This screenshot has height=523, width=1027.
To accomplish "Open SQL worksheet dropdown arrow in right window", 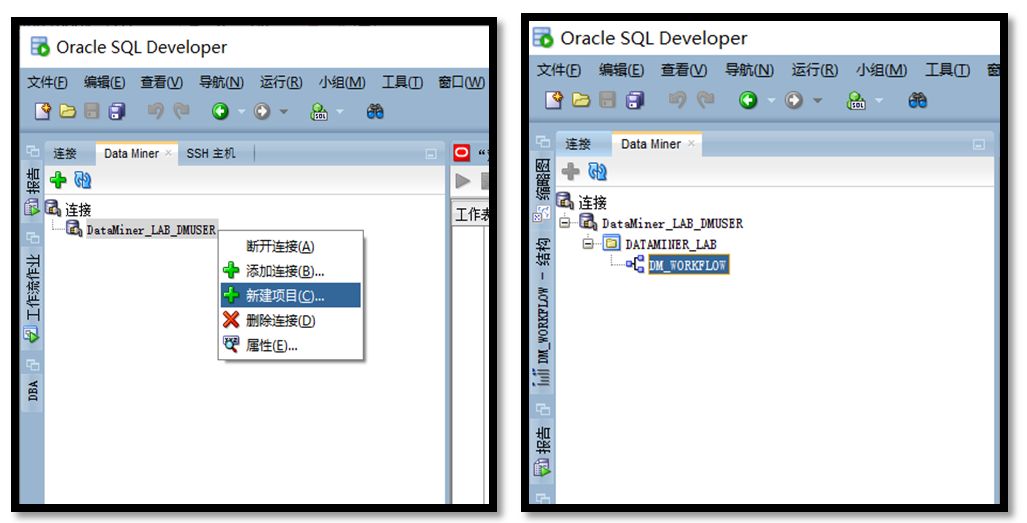I will click(879, 100).
